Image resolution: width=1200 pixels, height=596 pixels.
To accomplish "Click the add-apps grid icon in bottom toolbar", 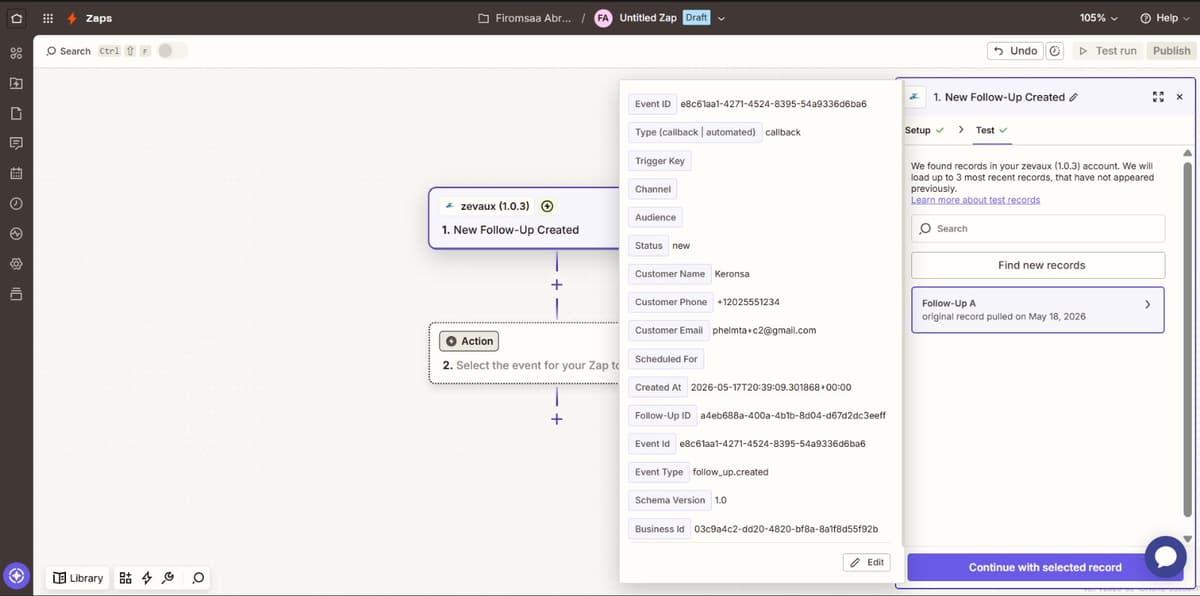I will [125, 578].
